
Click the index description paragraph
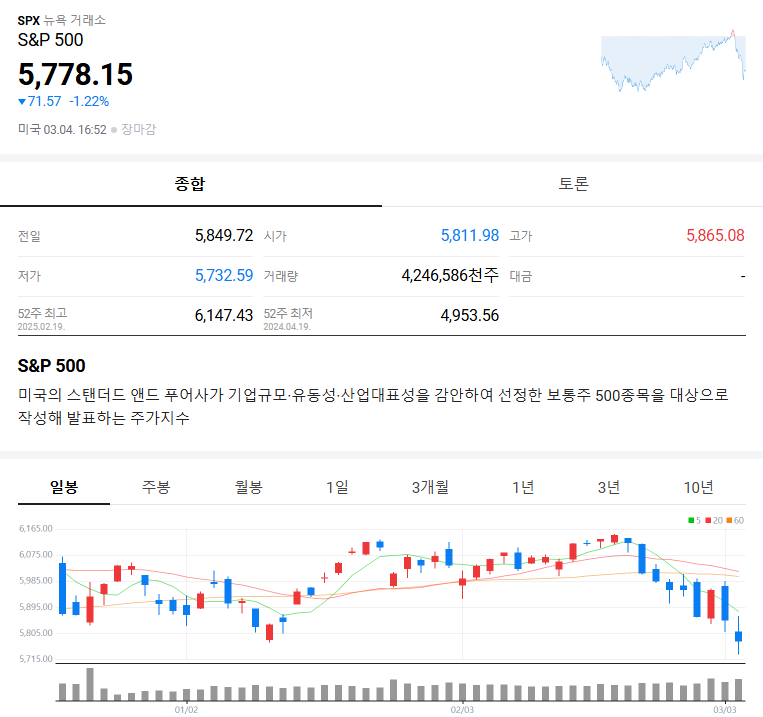coord(373,406)
